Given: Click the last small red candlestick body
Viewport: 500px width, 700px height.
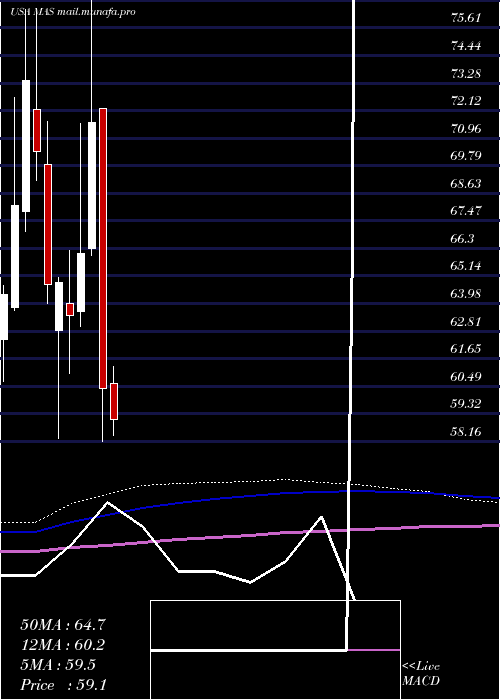Looking at the screenshot, I should point(114,401).
